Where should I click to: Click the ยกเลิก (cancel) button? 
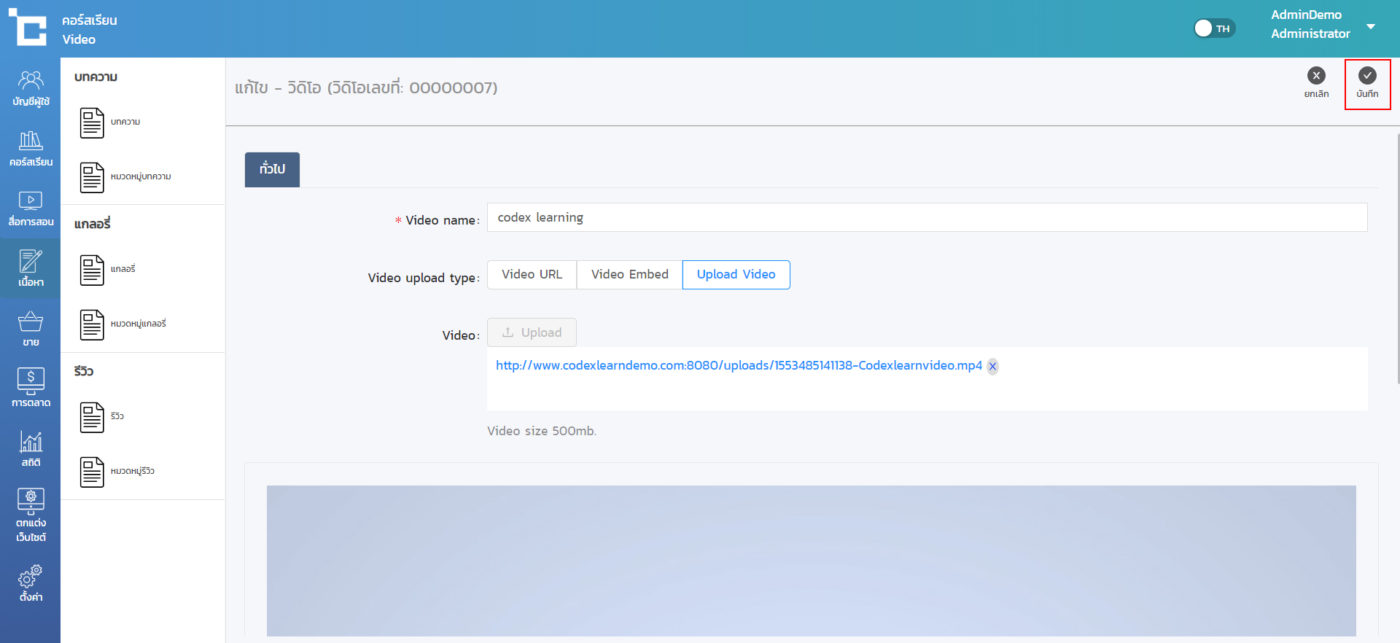[1316, 83]
